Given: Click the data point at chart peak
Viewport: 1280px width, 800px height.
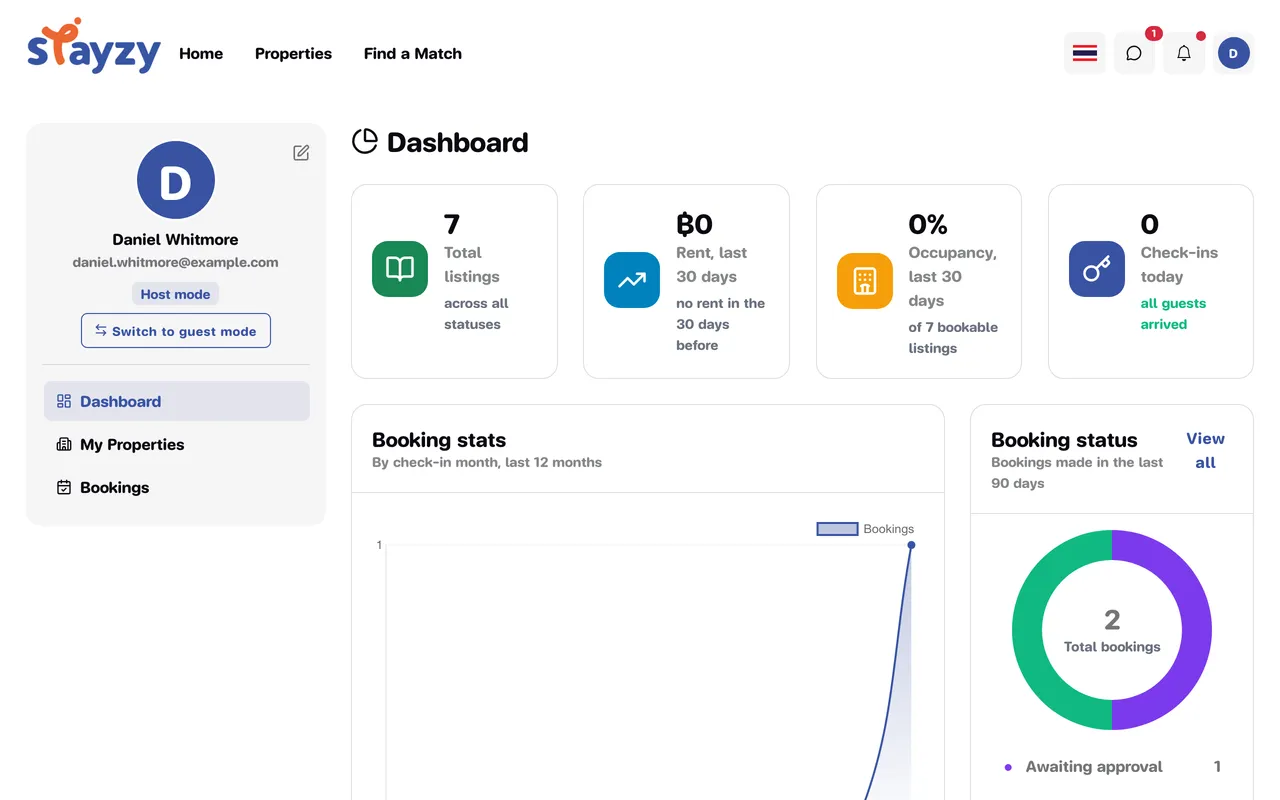Looking at the screenshot, I should click(x=911, y=545).
